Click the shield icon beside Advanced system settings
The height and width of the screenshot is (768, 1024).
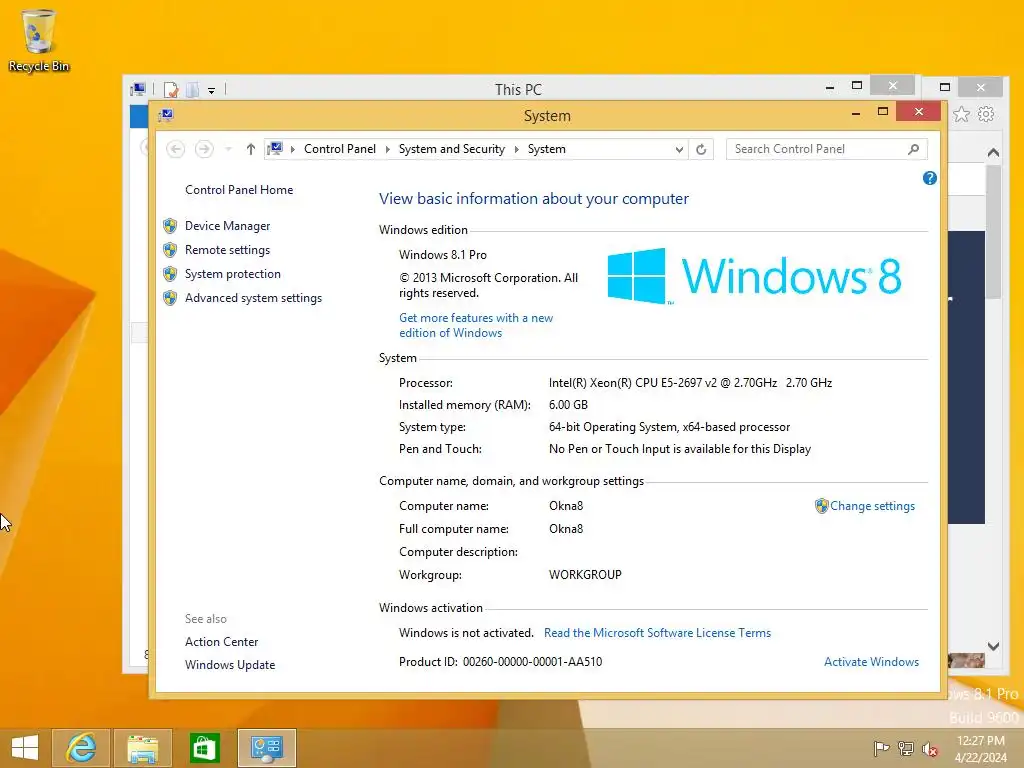[x=170, y=298]
